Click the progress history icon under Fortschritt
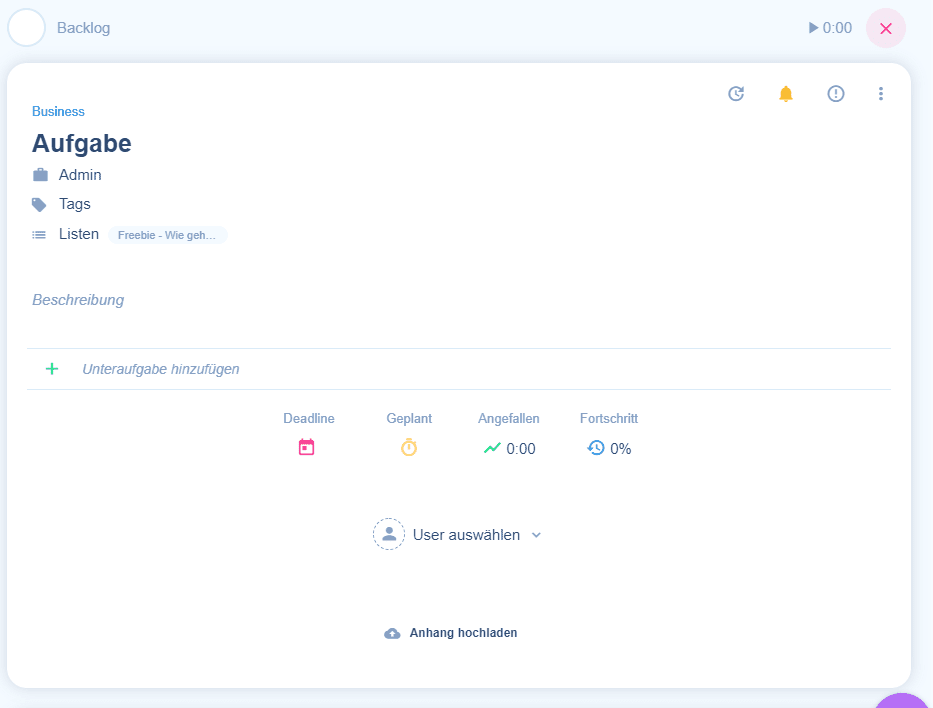The height and width of the screenshot is (708, 933). point(596,447)
